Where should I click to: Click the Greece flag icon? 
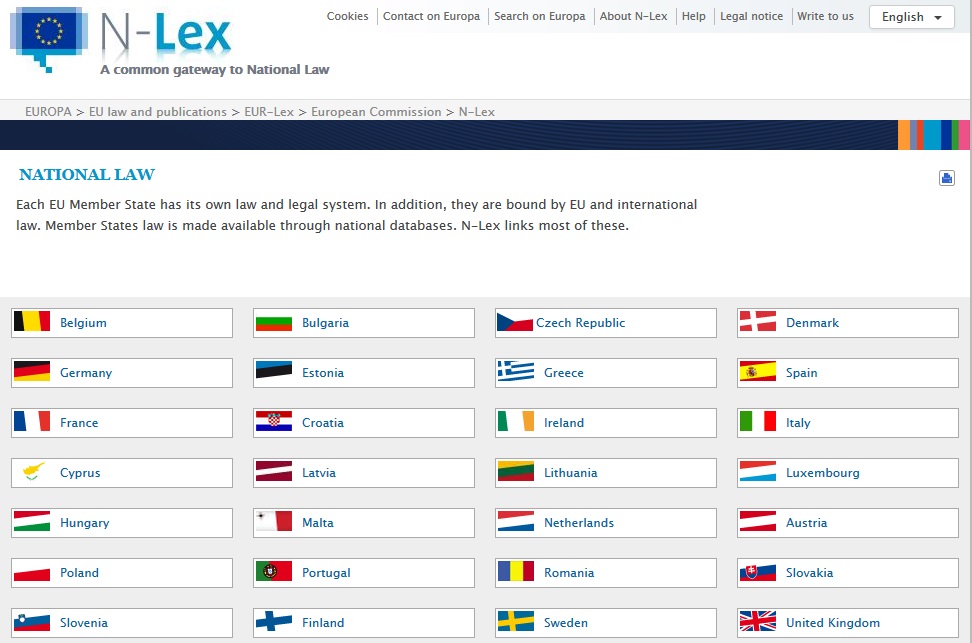(x=515, y=371)
